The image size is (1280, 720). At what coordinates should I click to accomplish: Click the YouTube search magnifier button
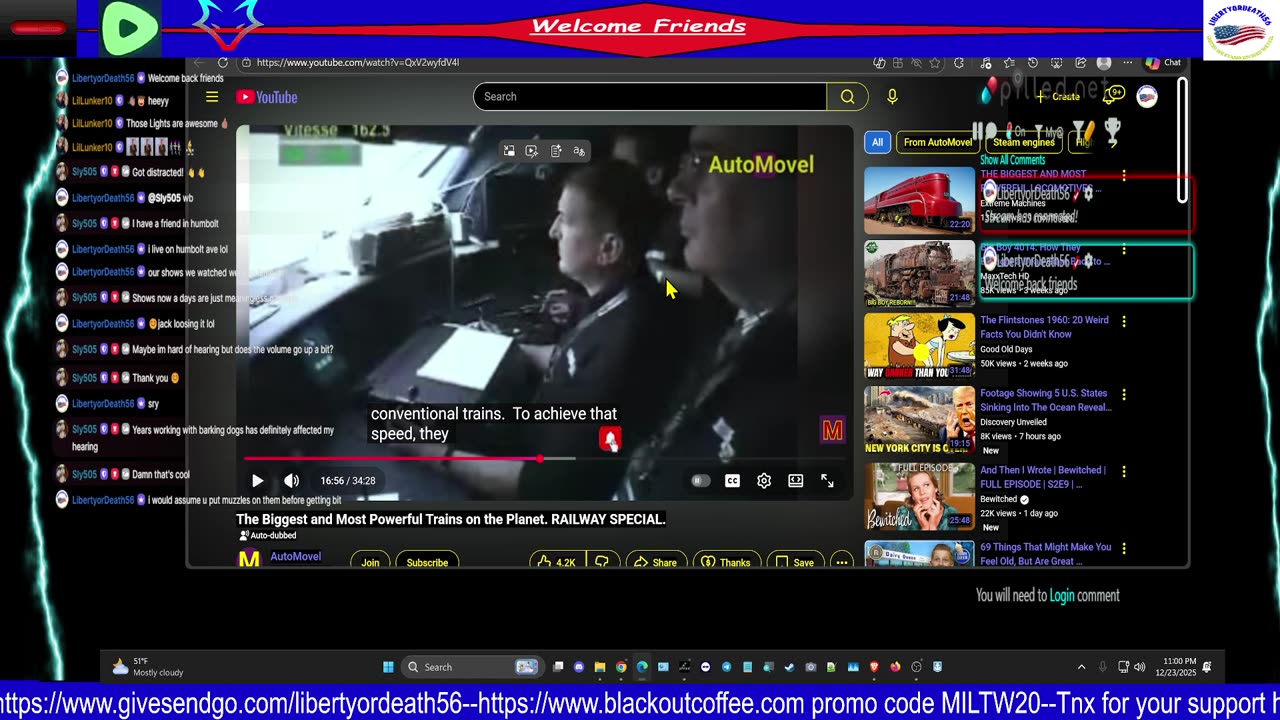tap(847, 97)
